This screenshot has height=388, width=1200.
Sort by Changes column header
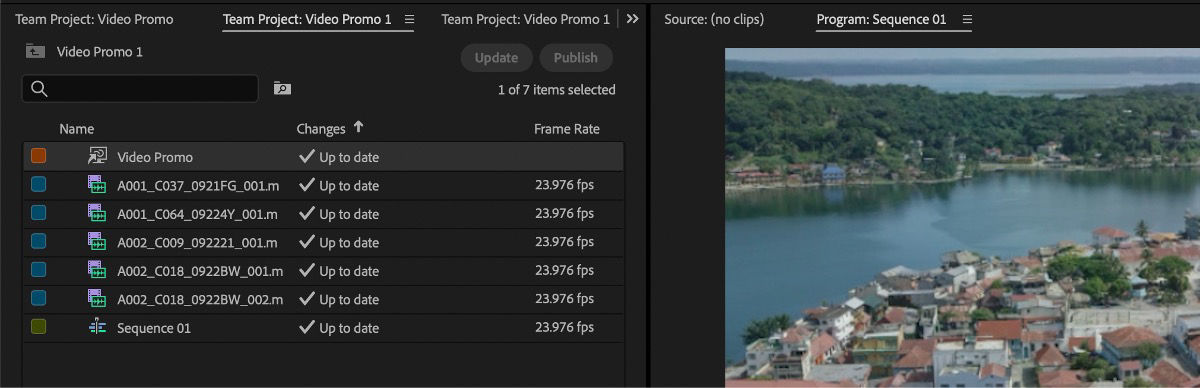click(x=321, y=129)
